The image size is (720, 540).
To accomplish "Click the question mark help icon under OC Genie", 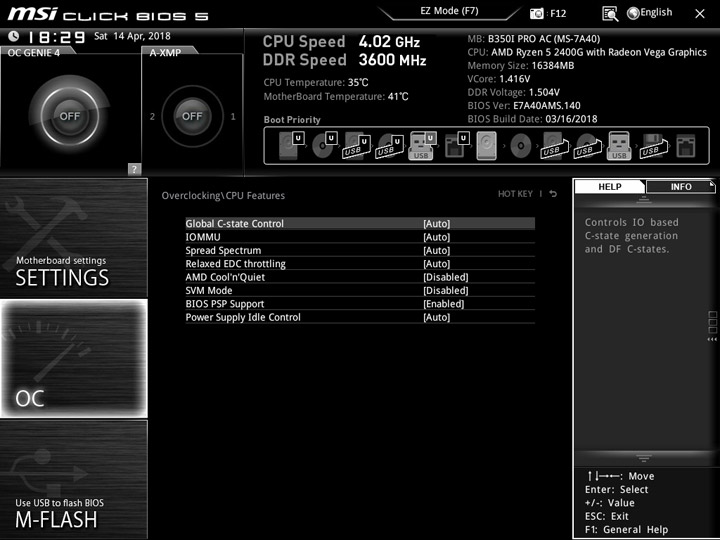I will (134, 169).
